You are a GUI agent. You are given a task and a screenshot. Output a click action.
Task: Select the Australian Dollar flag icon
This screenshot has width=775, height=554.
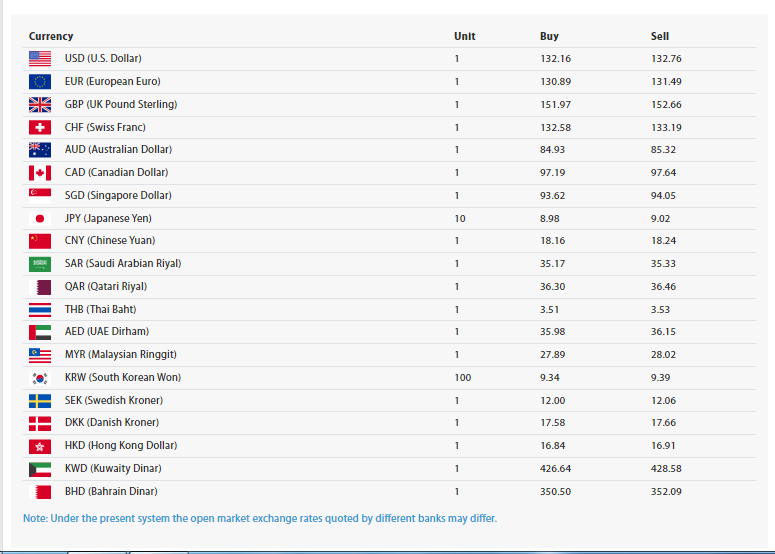pyautogui.click(x=40, y=150)
